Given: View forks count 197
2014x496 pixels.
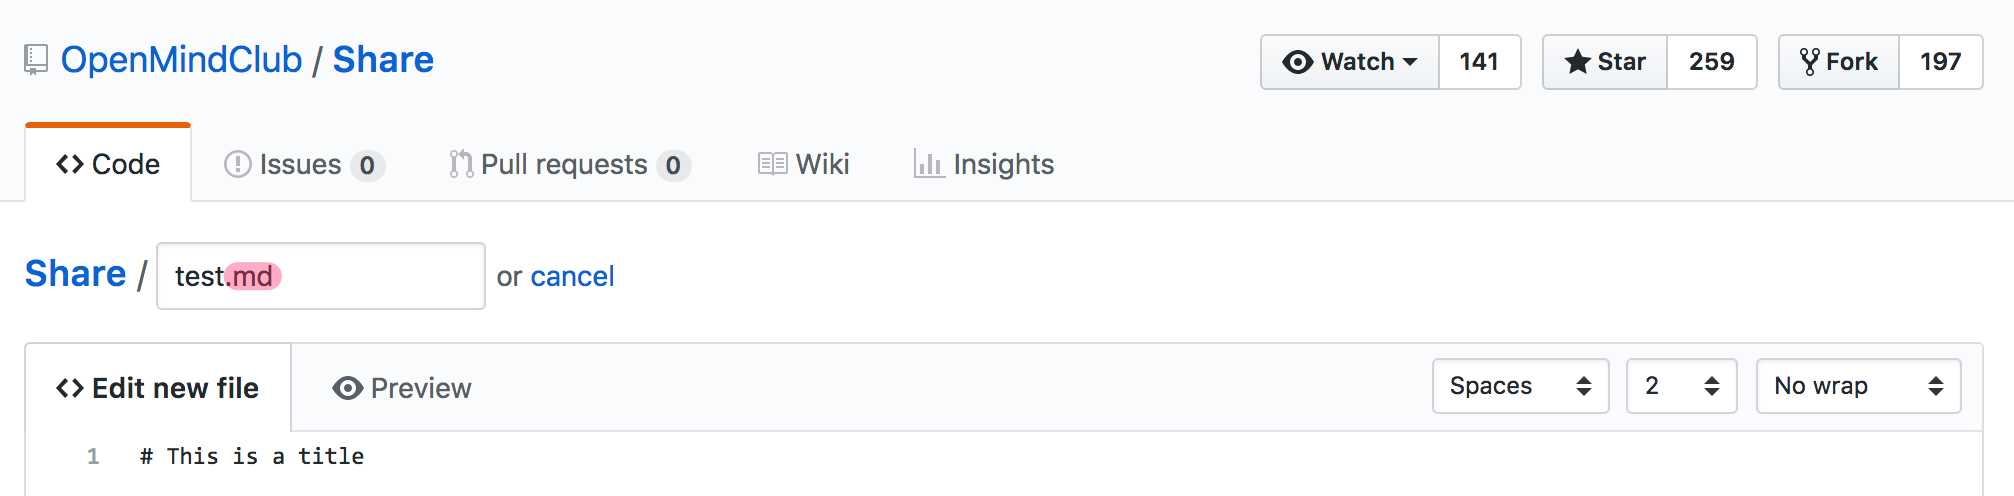Looking at the screenshot, I should pos(1940,62).
